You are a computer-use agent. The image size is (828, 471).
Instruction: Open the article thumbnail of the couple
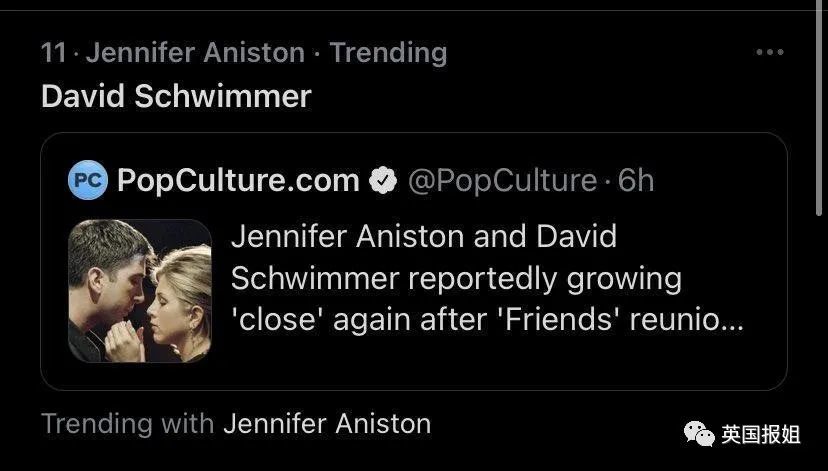[139, 291]
